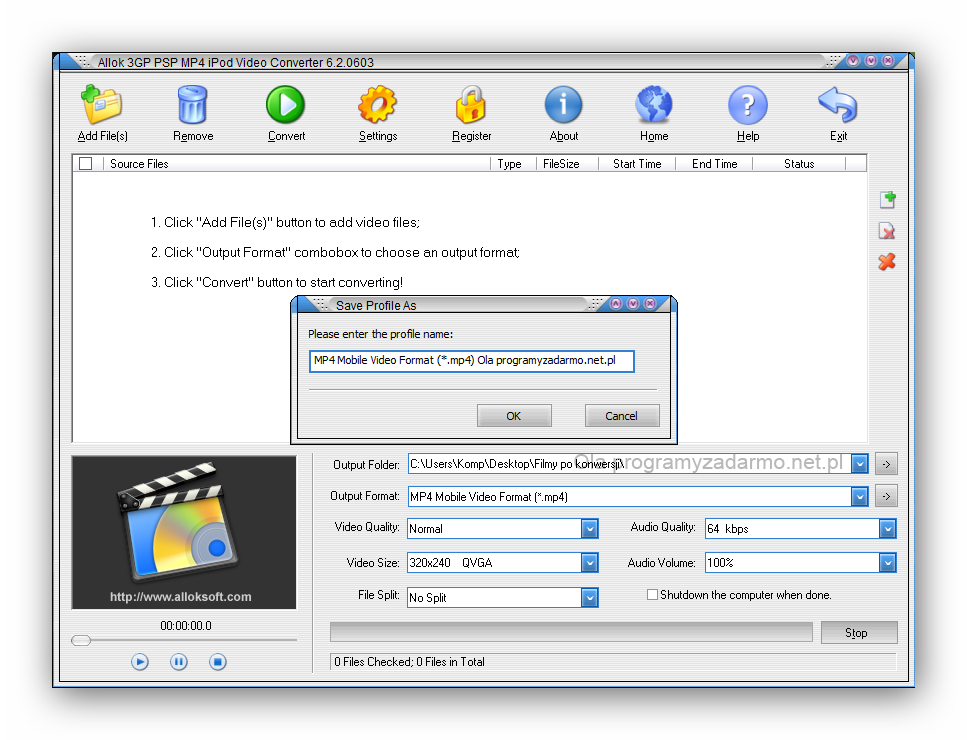Image resolution: width=967 pixels, height=740 pixels.
Task: Click OK in Save Profile As dialog
Action: tap(514, 416)
